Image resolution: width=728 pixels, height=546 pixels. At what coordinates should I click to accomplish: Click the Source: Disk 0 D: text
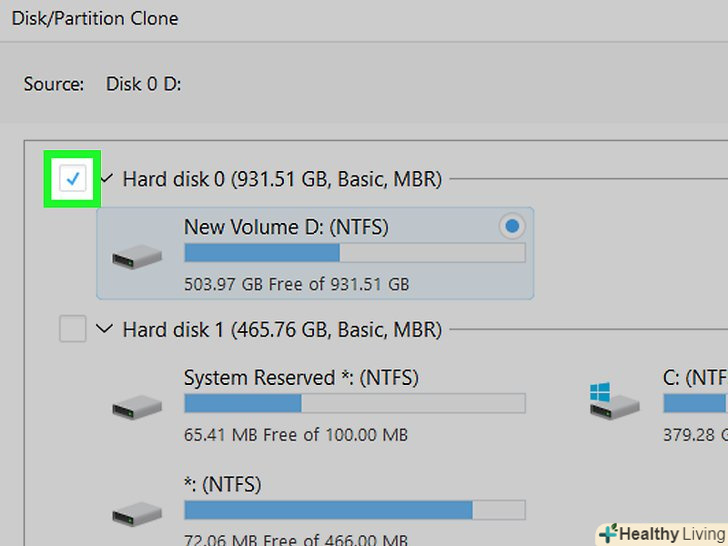(x=102, y=84)
